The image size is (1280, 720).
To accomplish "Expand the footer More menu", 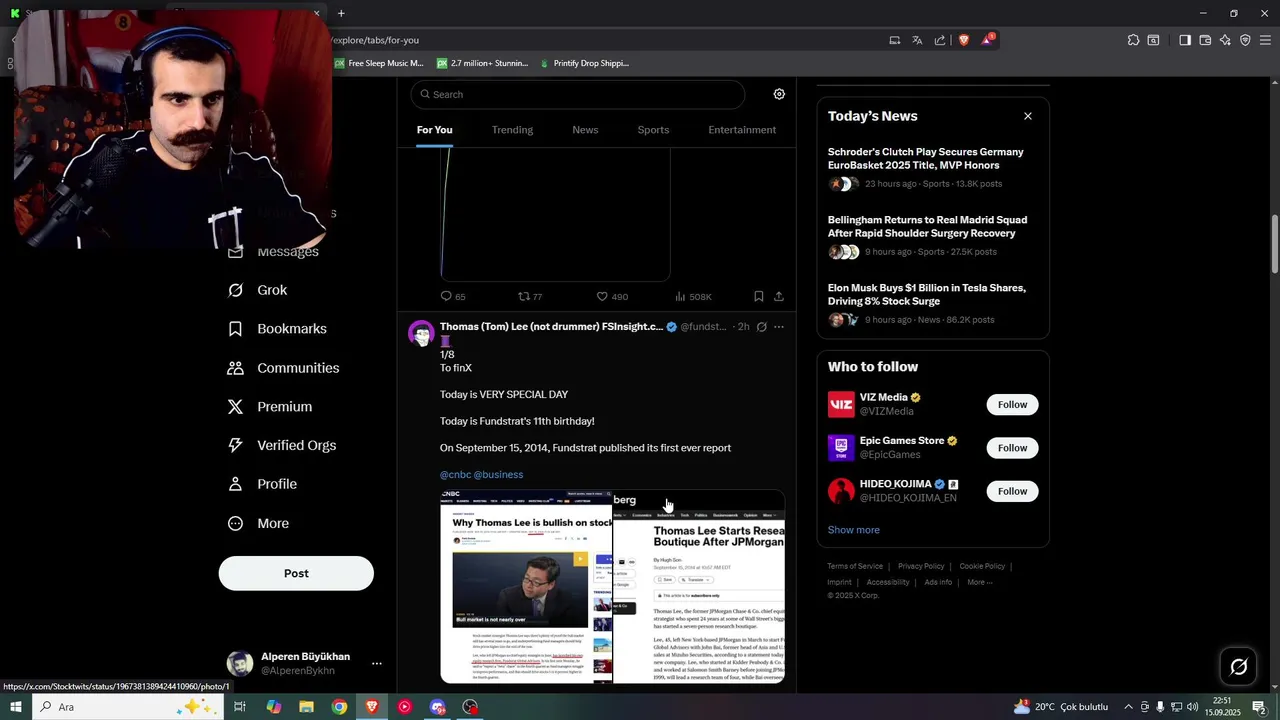I will [x=980, y=582].
